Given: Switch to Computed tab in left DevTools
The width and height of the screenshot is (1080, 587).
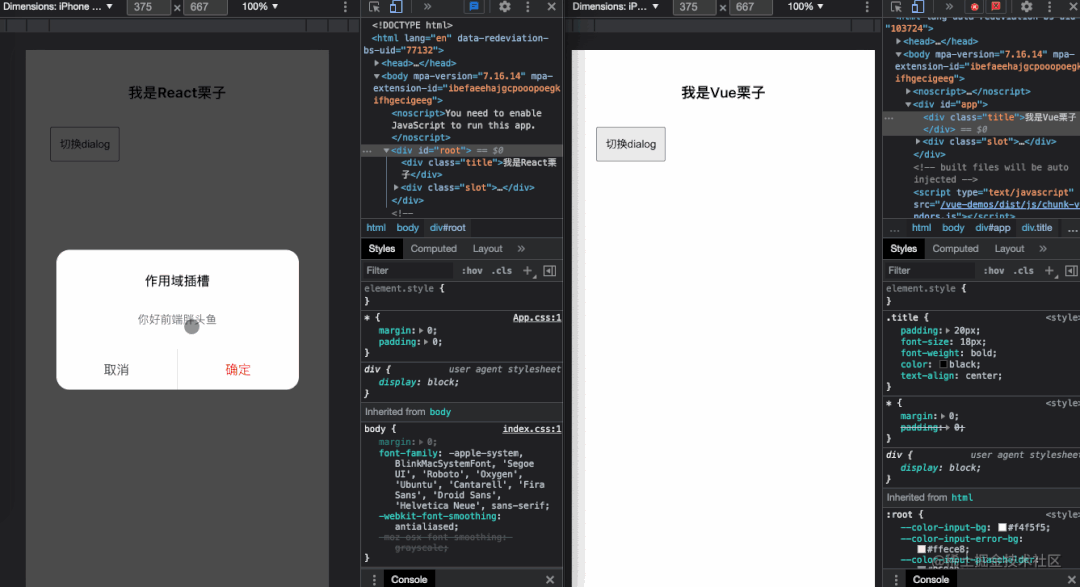Looking at the screenshot, I should (x=433, y=249).
